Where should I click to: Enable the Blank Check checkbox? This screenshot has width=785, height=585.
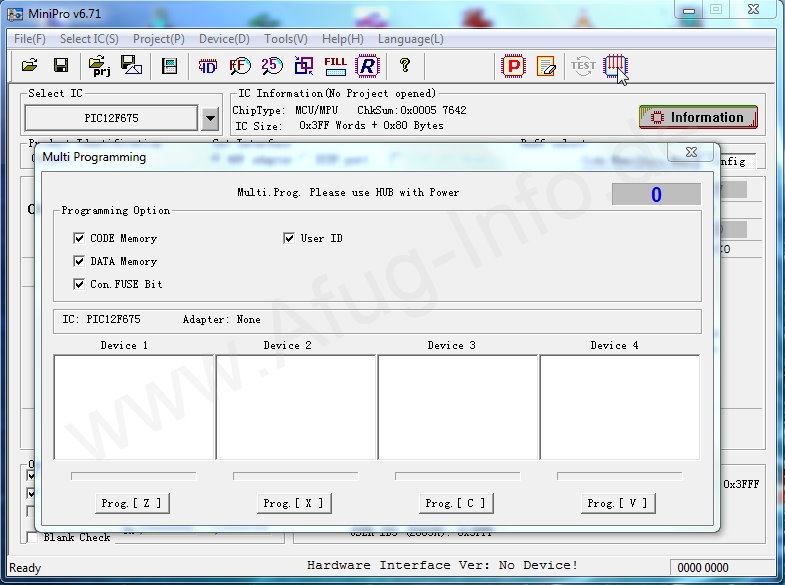click(x=32, y=537)
